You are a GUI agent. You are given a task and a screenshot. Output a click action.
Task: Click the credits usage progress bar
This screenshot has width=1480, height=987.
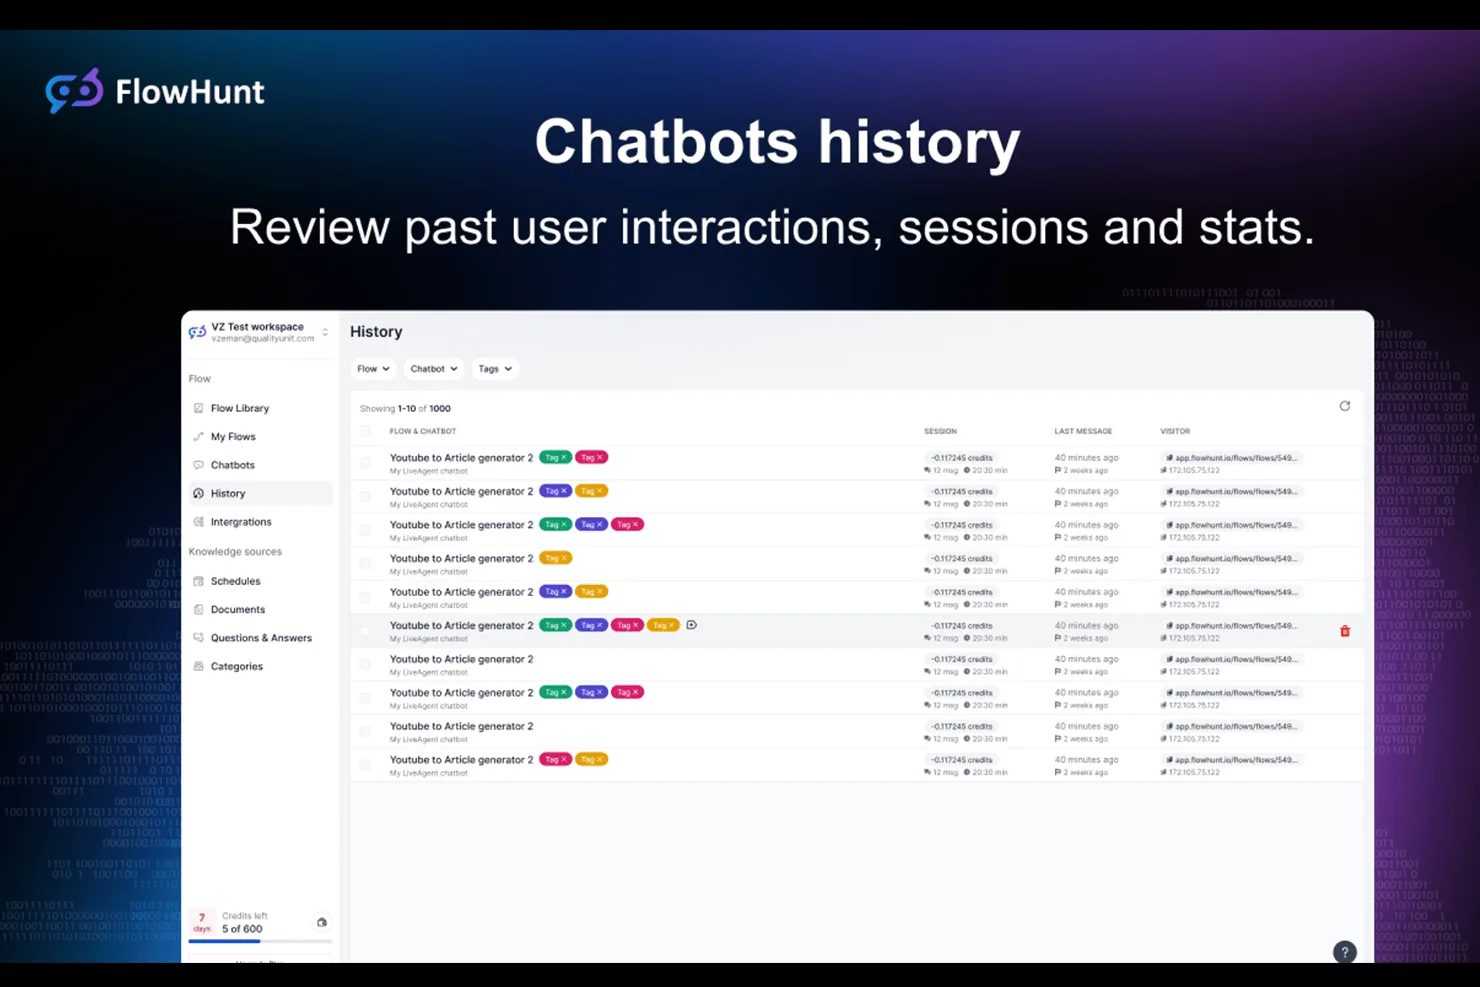pos(260,941)
